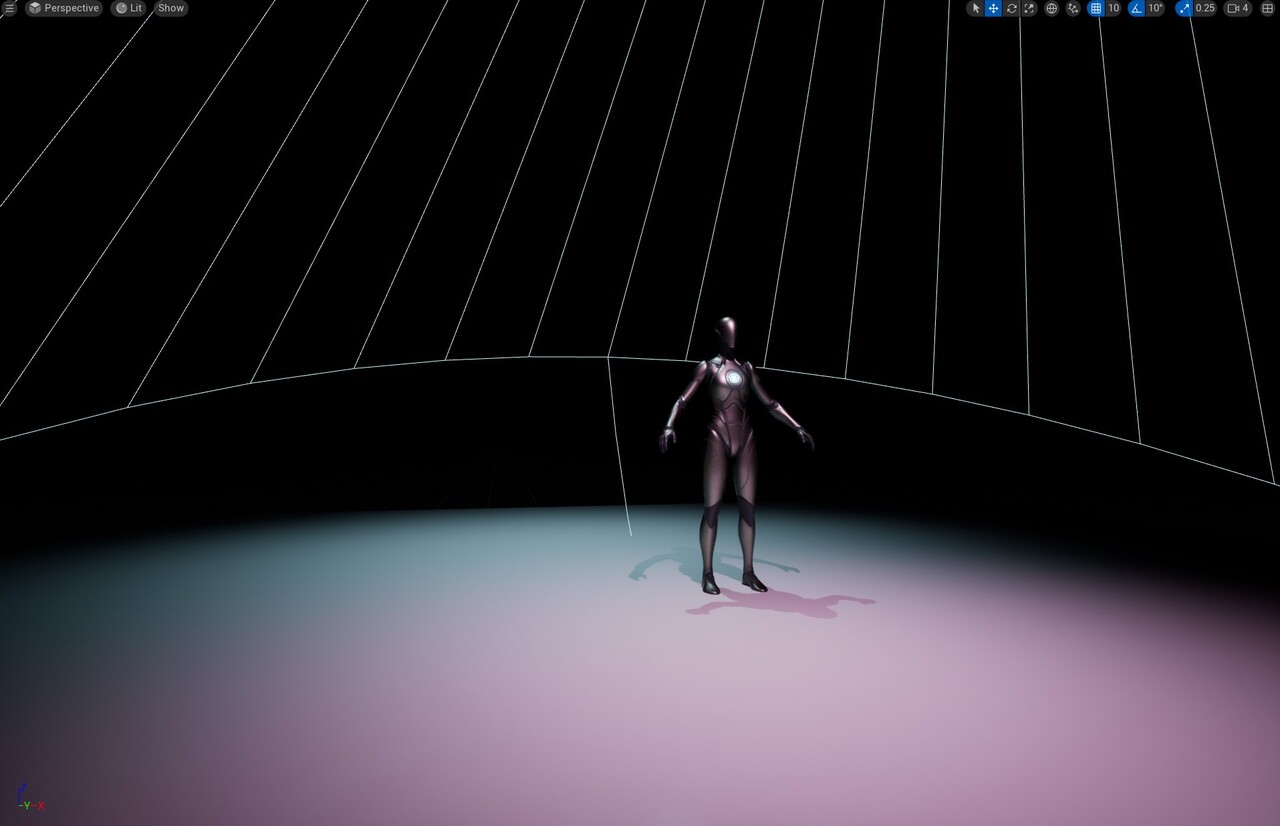Activate the Translate move tool
Image resolution: width=1280 pixels, height=826 pixels.
(993, 8)
